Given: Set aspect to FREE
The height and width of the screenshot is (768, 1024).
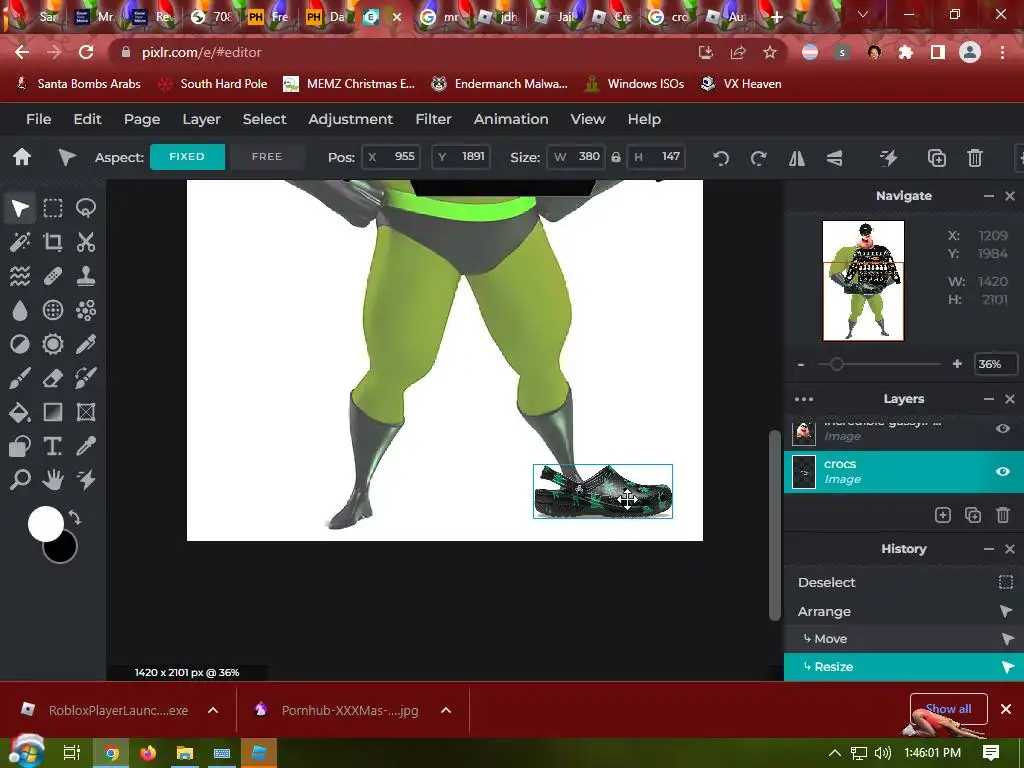Looking at the screenshot, I should [x=267, y=157].
